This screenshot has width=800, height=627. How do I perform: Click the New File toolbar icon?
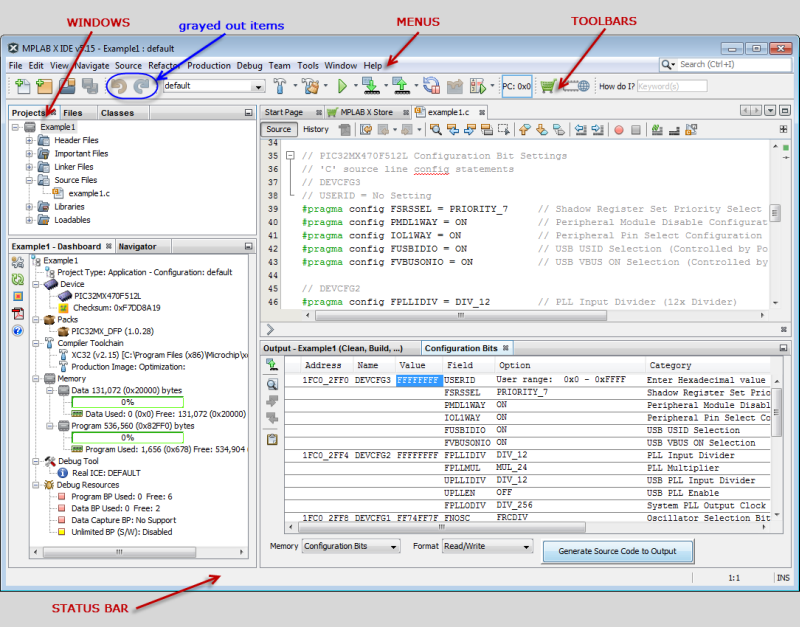21,87
